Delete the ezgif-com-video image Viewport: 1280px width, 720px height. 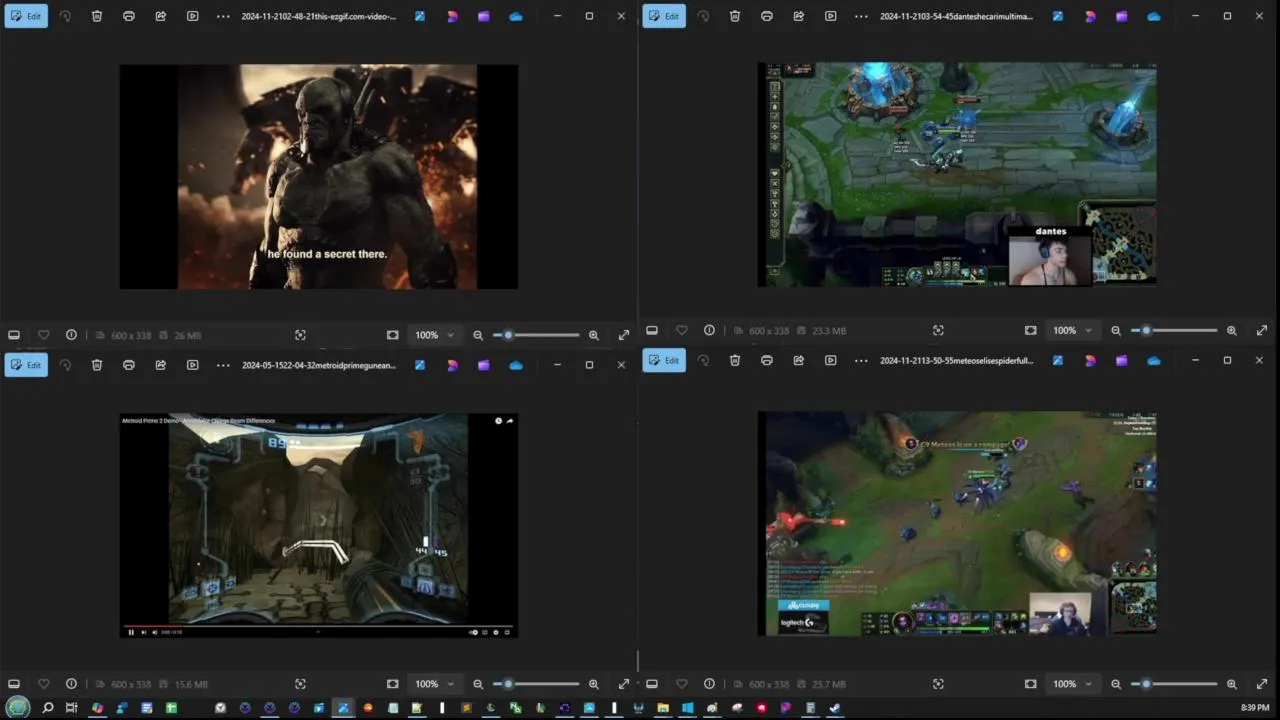coord(97,16)
